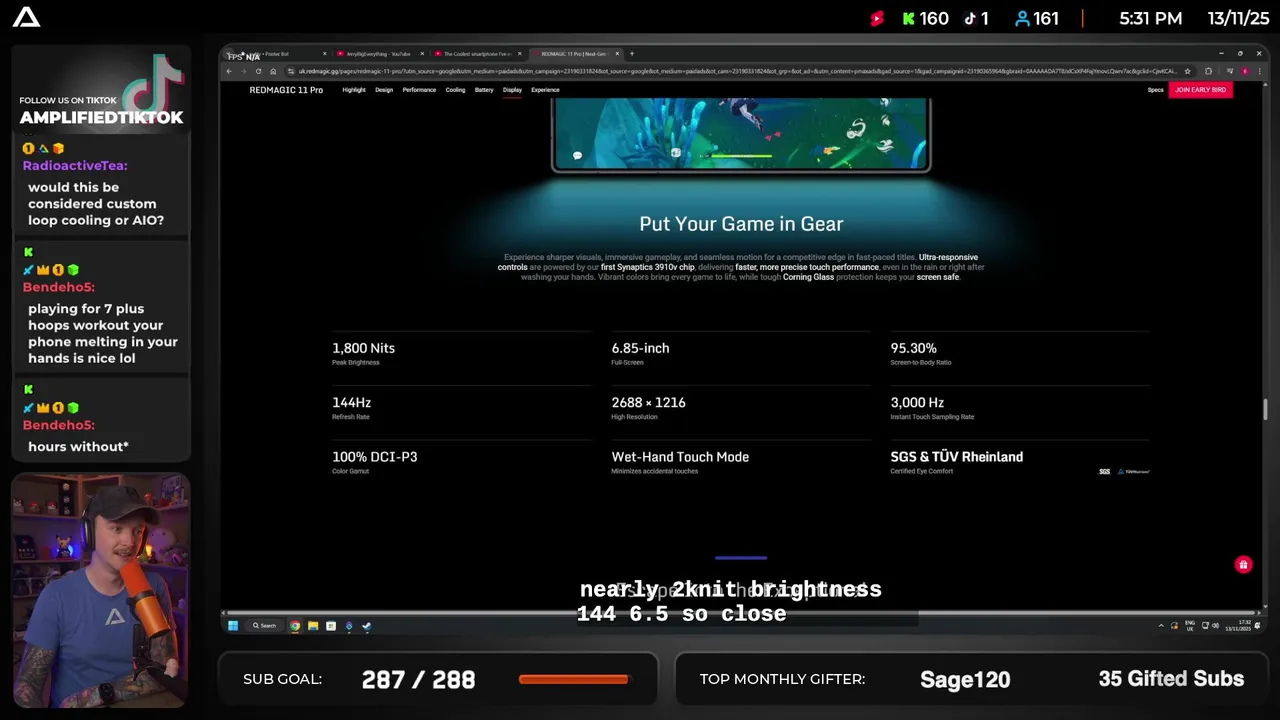Click the red YouTube icon in overlay
This screenshot has width=1280, height=720.
click(877, 18)
